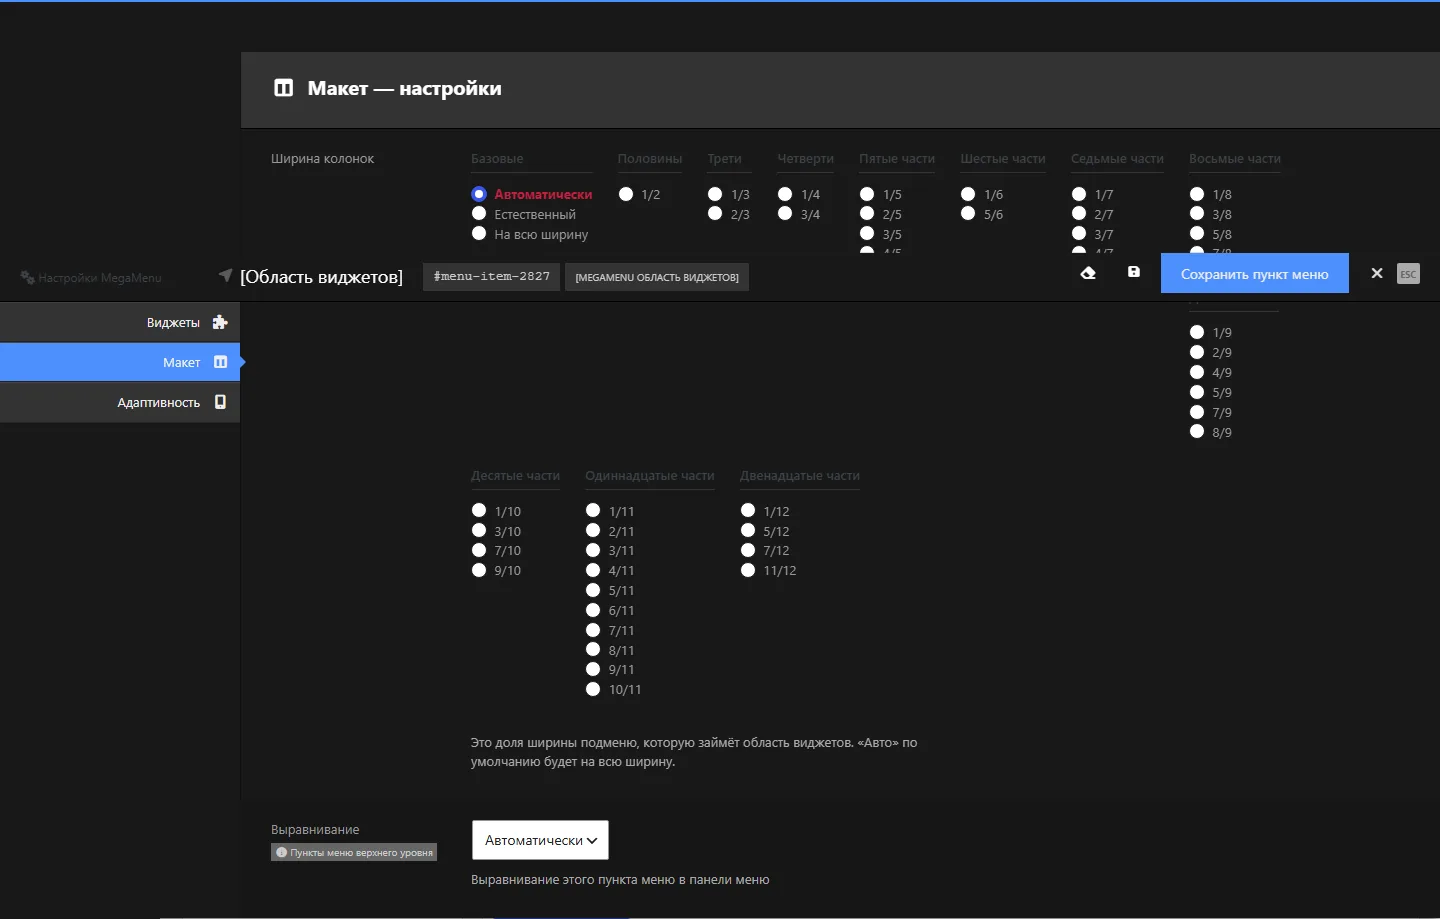Click Сохранить пункт меню button
The height and width of the screenshot is (919, 1440).
(1254, 273)
